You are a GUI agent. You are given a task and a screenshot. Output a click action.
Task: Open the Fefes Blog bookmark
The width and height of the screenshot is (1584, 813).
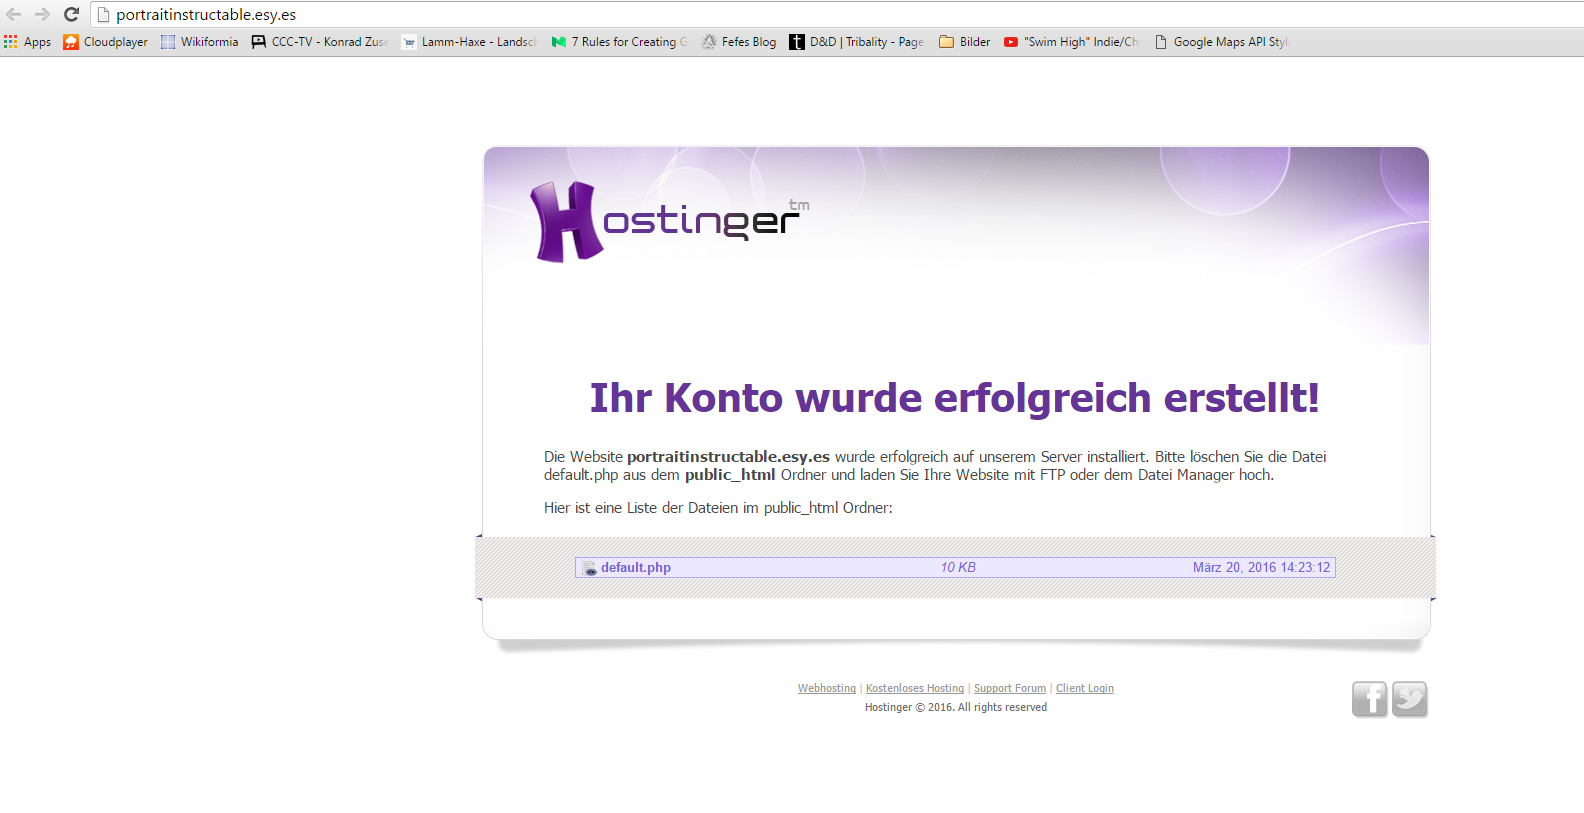point(739,42)
